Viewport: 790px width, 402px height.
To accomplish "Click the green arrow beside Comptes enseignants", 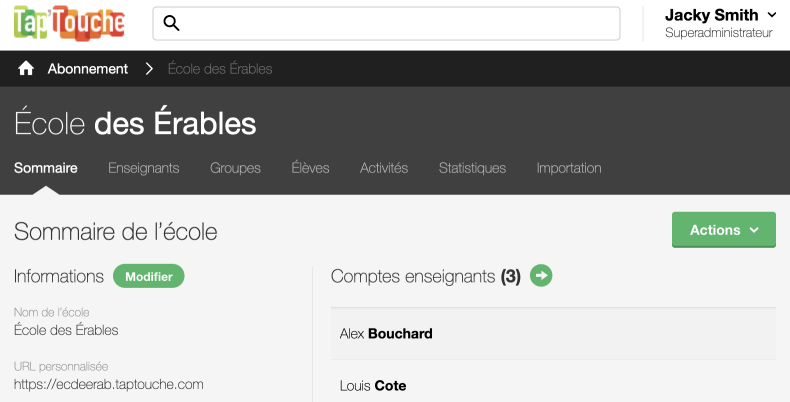I will (541, 275).
